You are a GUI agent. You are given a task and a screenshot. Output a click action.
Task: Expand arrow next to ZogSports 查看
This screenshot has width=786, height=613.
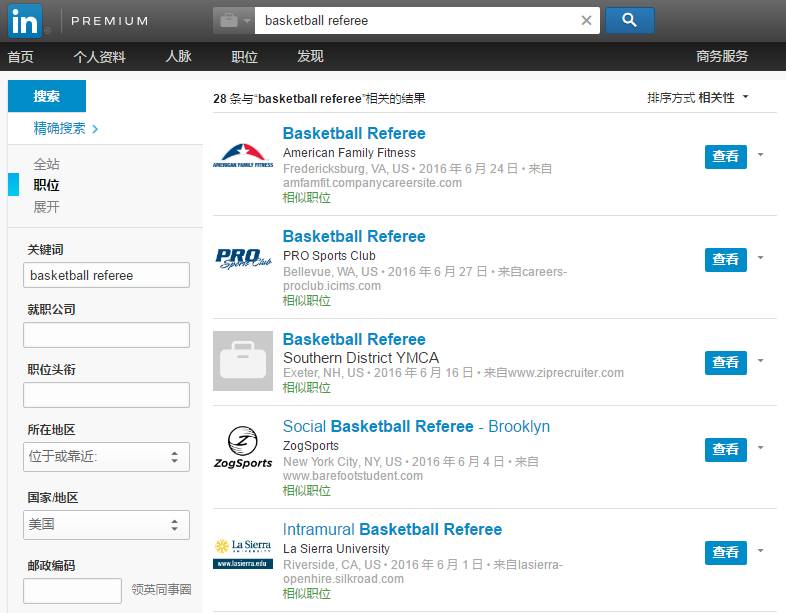(x=760, y=448)
